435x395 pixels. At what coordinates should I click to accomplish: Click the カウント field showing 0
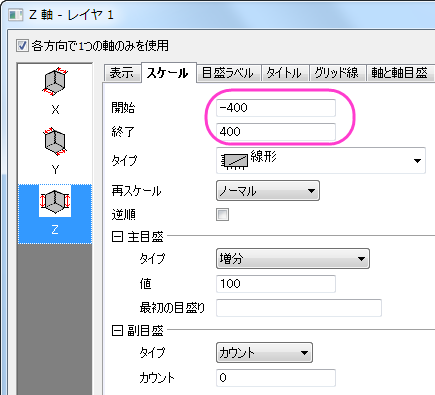(276, 378)
